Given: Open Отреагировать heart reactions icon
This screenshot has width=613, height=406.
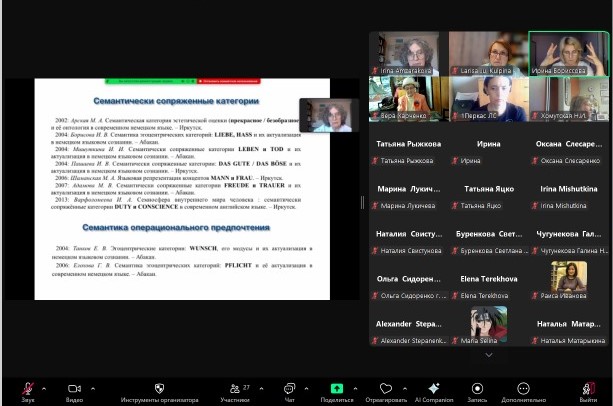Looking at the screenshot, I should click(386, 388).
